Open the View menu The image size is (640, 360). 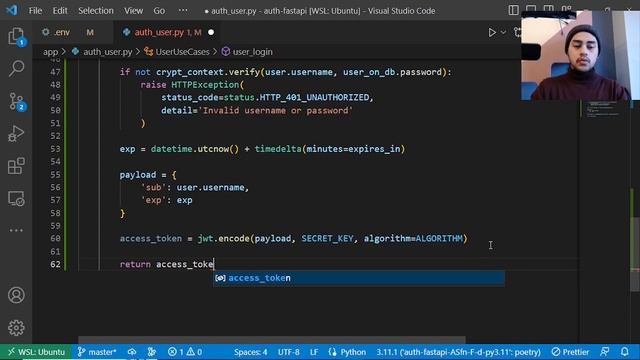click(x=133, y=11)
